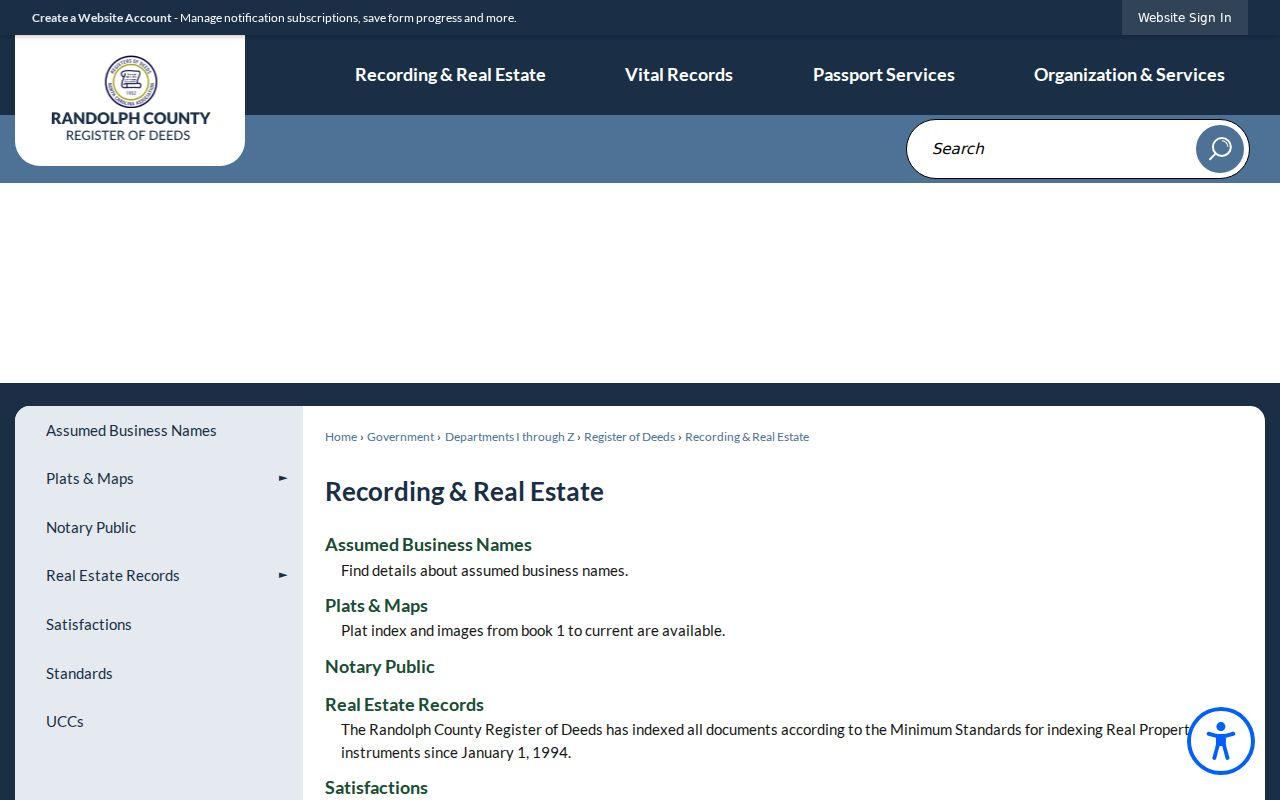Click the Randolph County Register of Deeds logo

pos(130,100)
